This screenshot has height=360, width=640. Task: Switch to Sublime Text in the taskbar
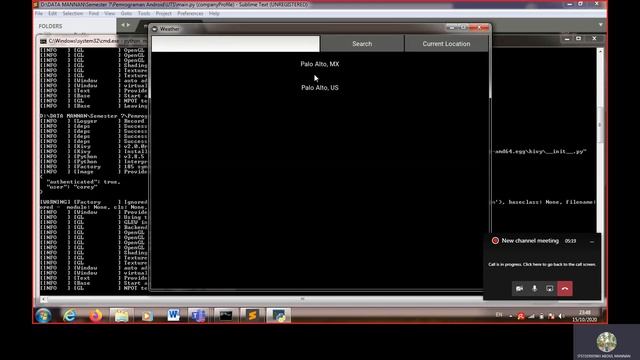[x=252, y=316]
